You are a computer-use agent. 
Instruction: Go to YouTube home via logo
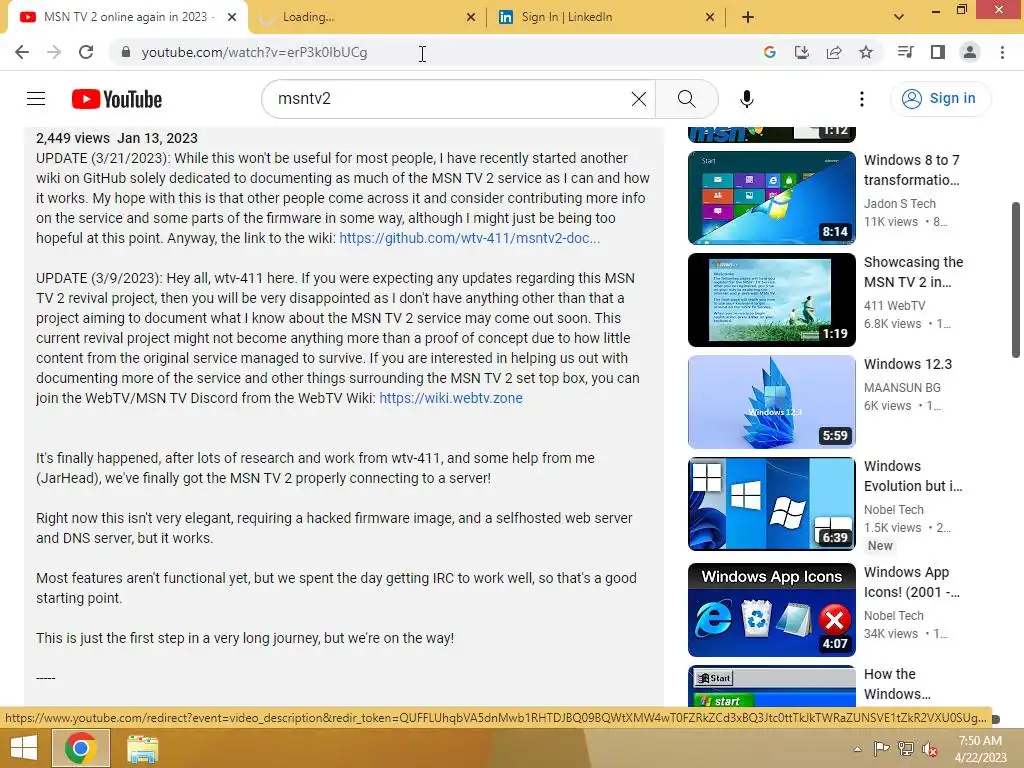click(117, 99)
